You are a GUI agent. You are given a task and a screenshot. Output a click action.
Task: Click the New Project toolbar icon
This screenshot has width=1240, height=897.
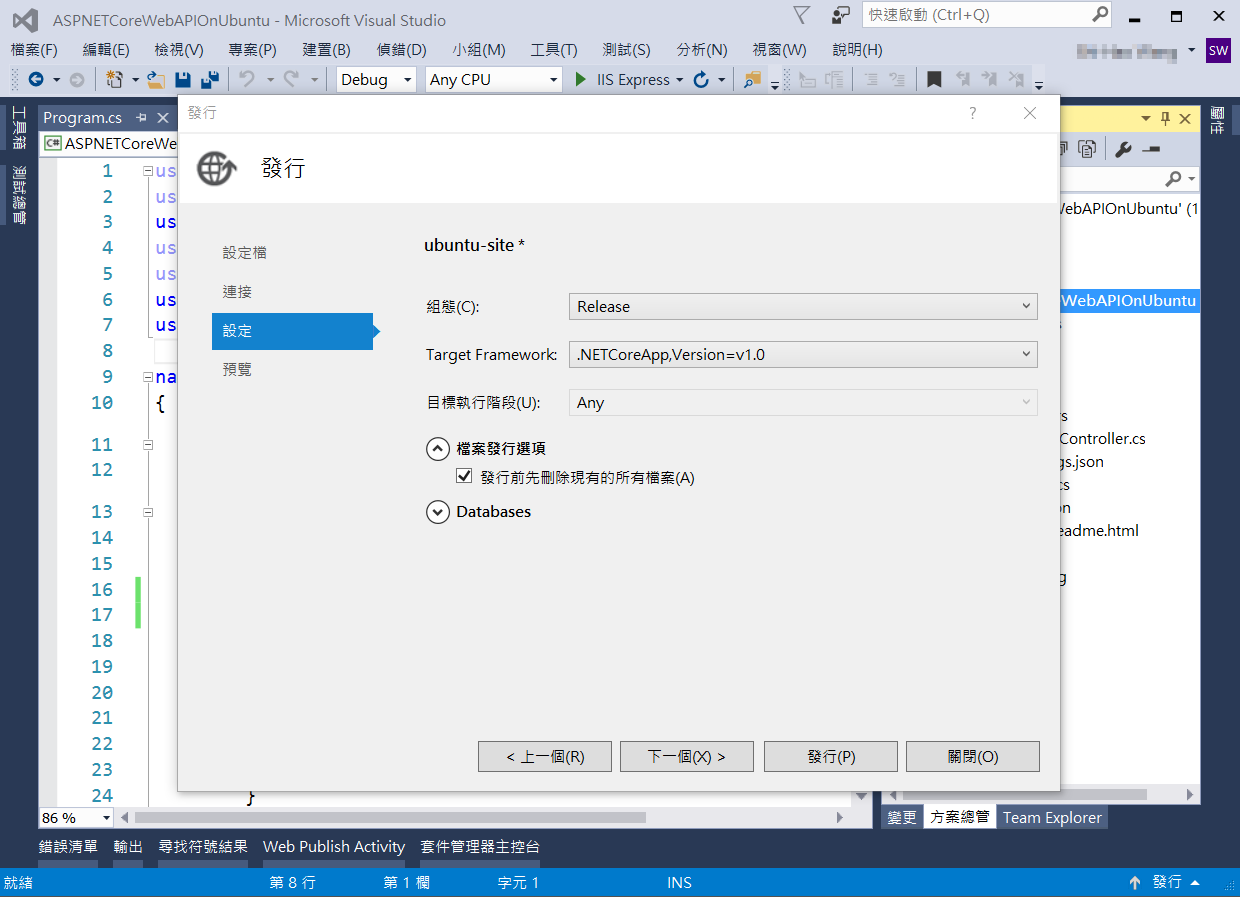point(115,79)
